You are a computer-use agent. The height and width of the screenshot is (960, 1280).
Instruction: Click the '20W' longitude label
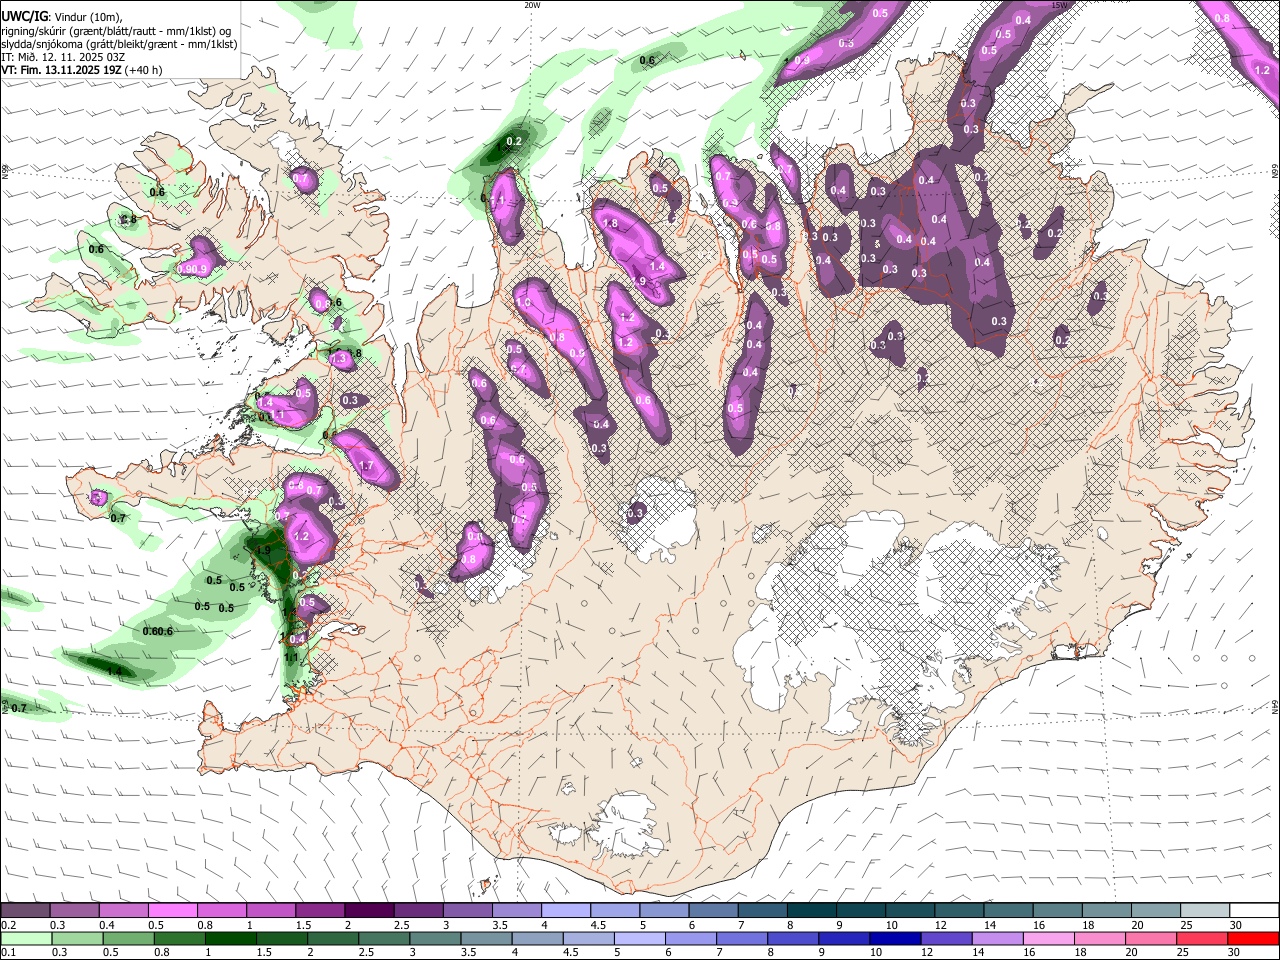[533, 5]
